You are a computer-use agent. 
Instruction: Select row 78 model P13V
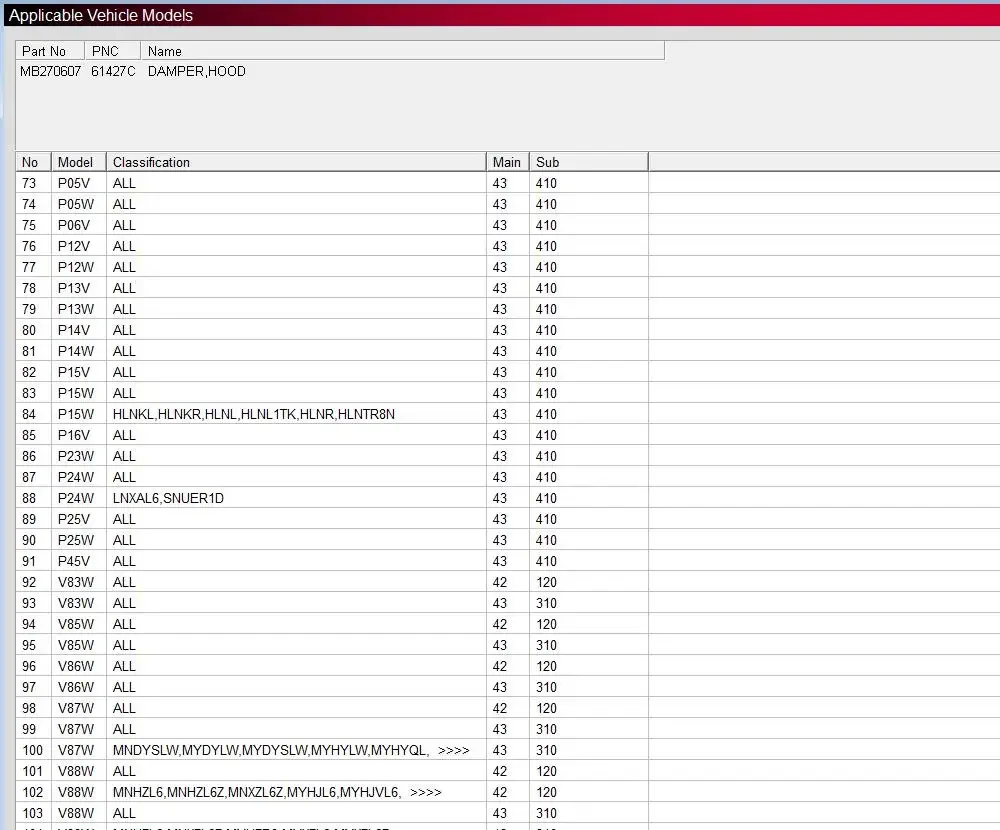tap(74, 289)
